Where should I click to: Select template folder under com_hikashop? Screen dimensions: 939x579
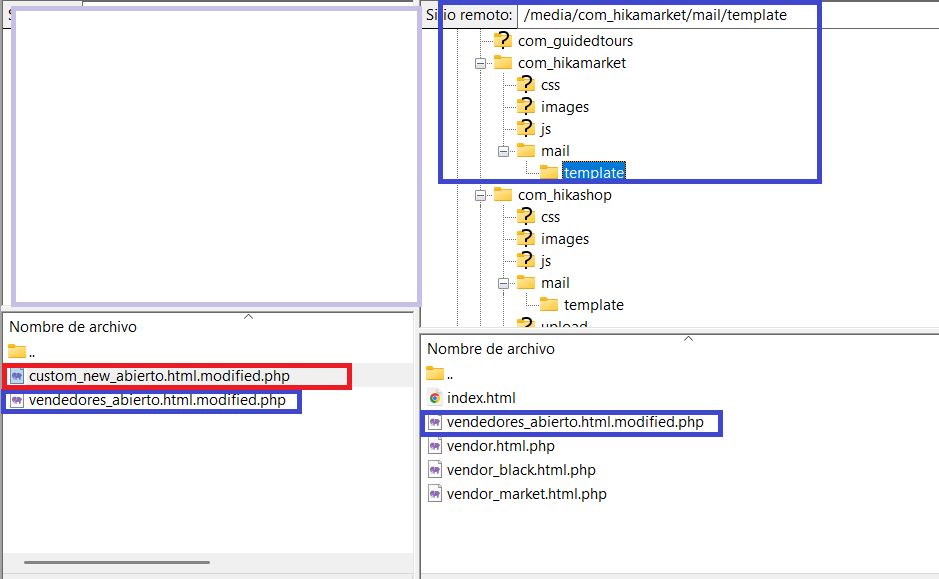tap(593, 305)
